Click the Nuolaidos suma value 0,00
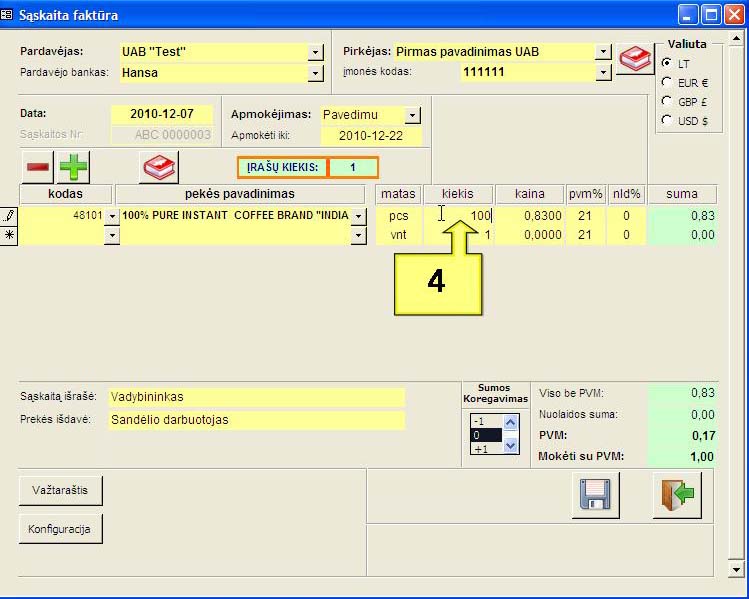This screenshot has width=749, height=599. coord(682,415)
